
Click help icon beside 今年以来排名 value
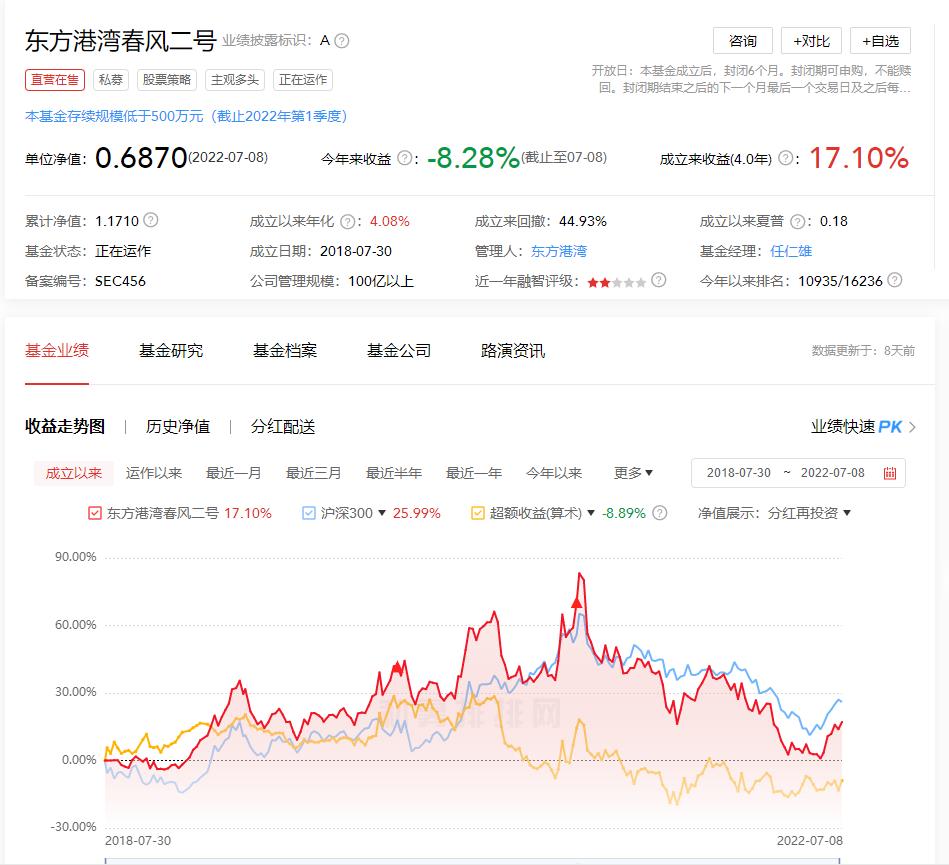point(895,280)
